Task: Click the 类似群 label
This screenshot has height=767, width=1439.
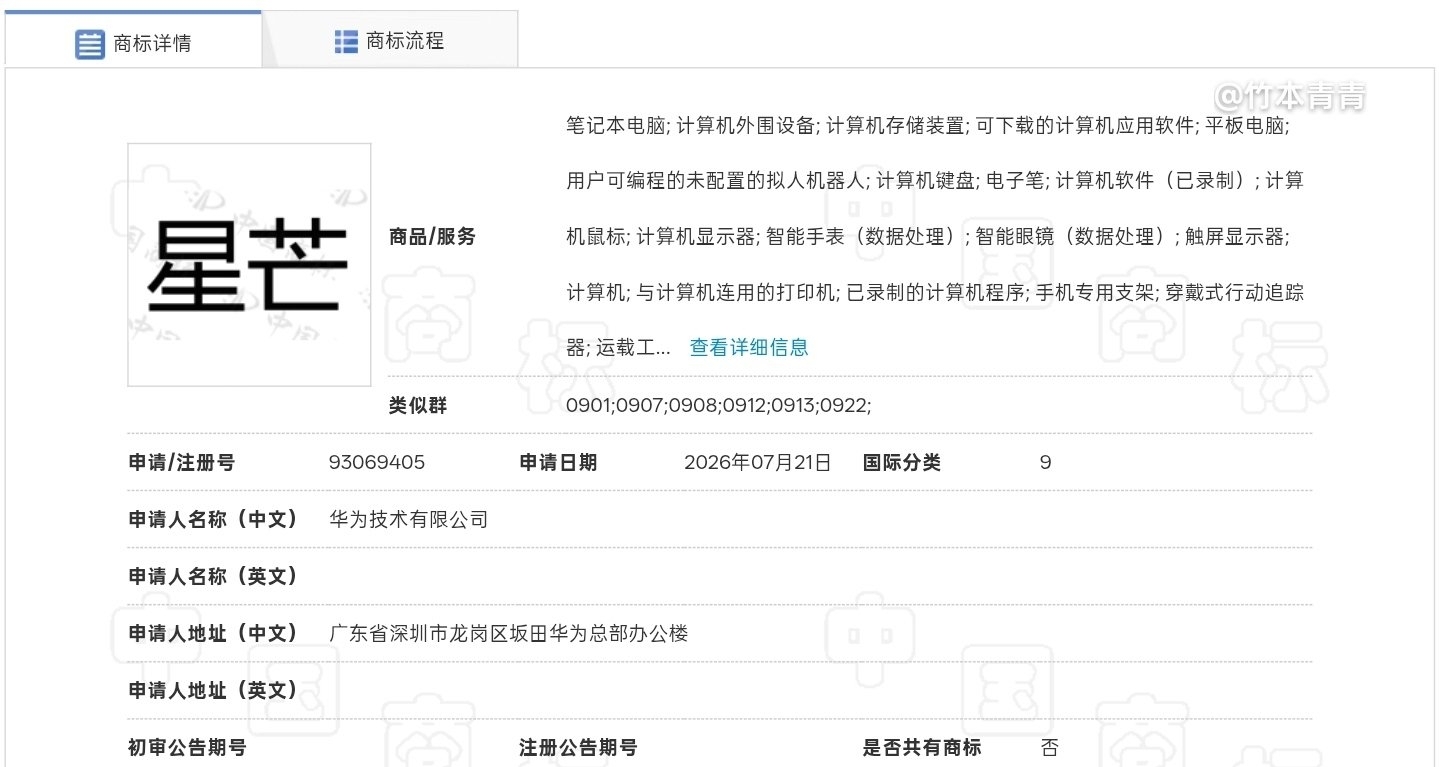Action: tap(418, 405)
